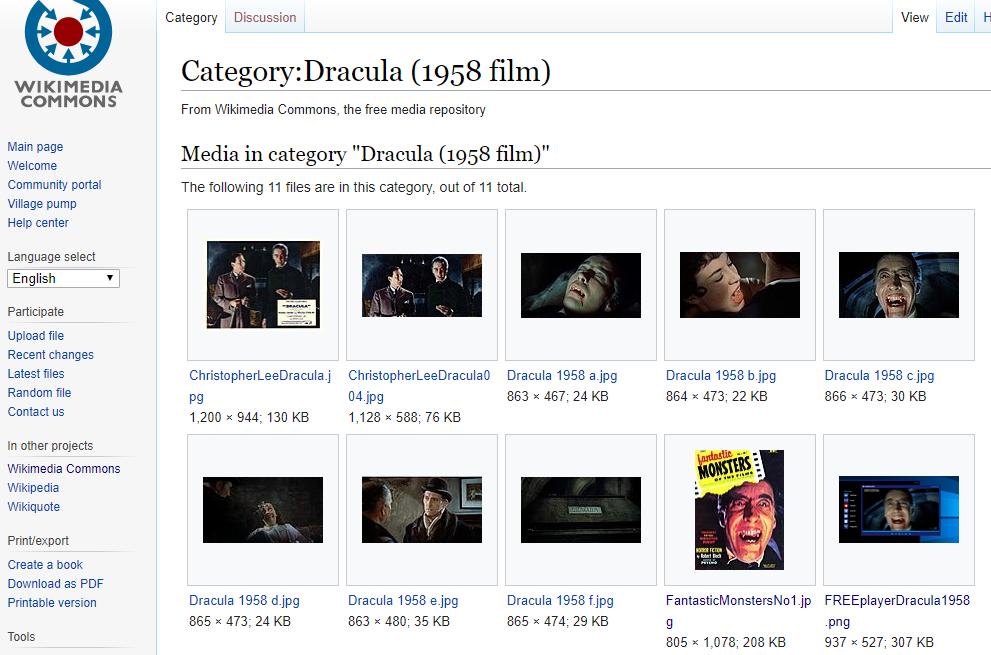The height and width of the screenshot is (655, 991).
Task: Click Download as PDF
Action: point(56,584)
